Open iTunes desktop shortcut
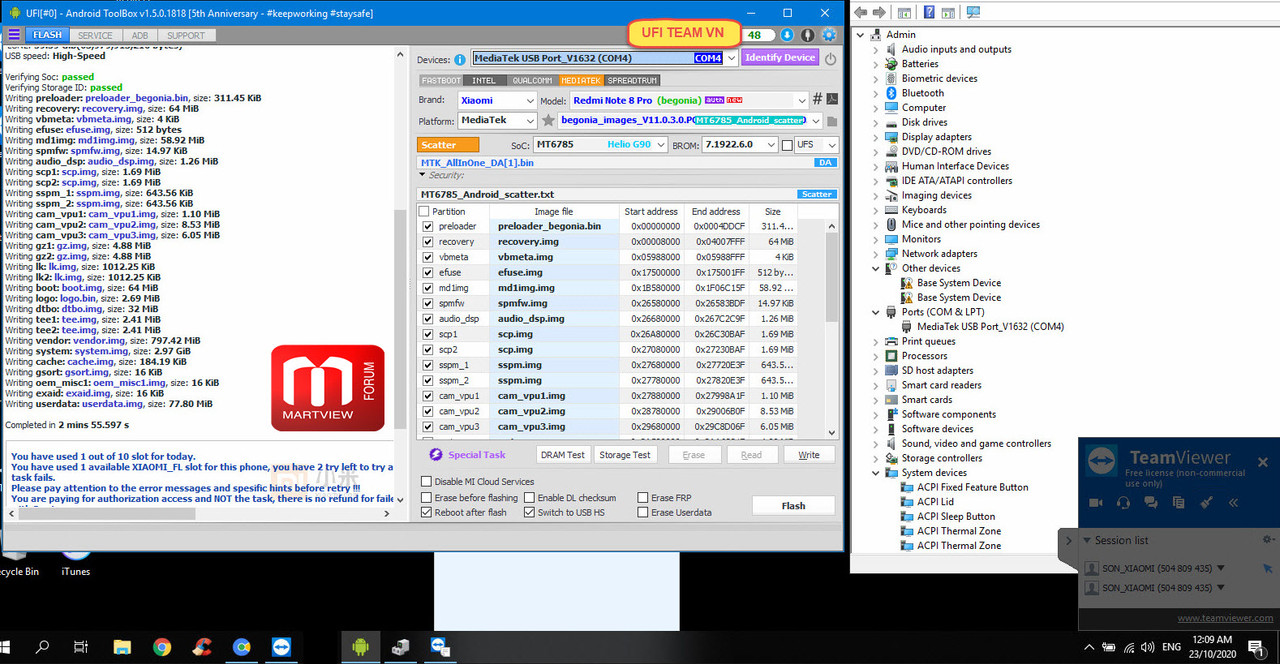 75,562
